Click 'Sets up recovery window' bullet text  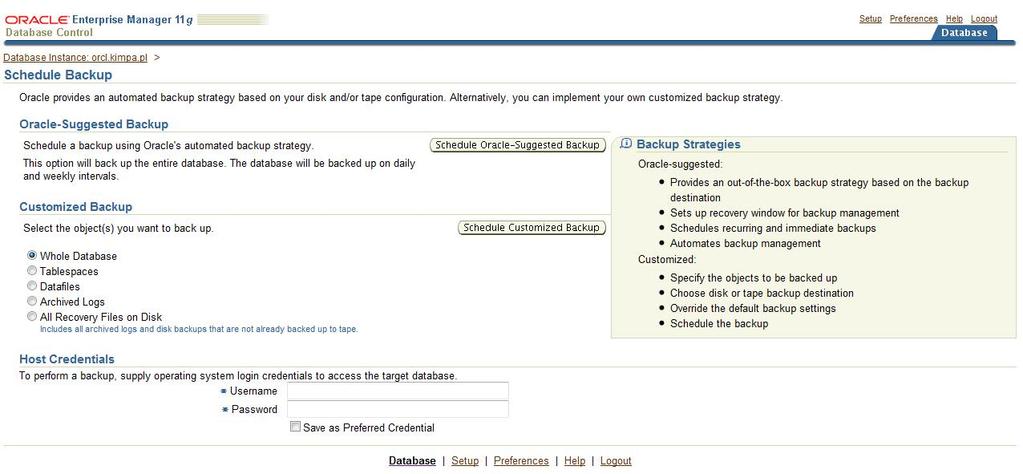(x=785, y=213)
